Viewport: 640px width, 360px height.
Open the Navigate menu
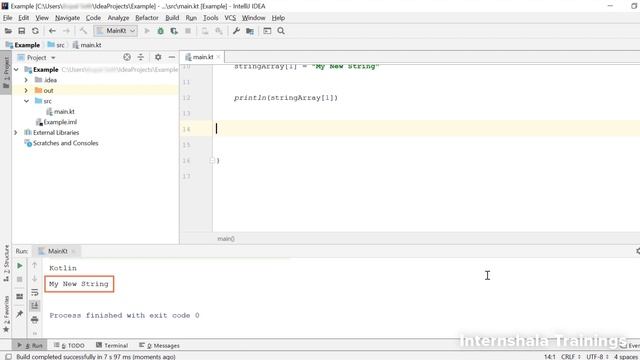coord(67,18)
